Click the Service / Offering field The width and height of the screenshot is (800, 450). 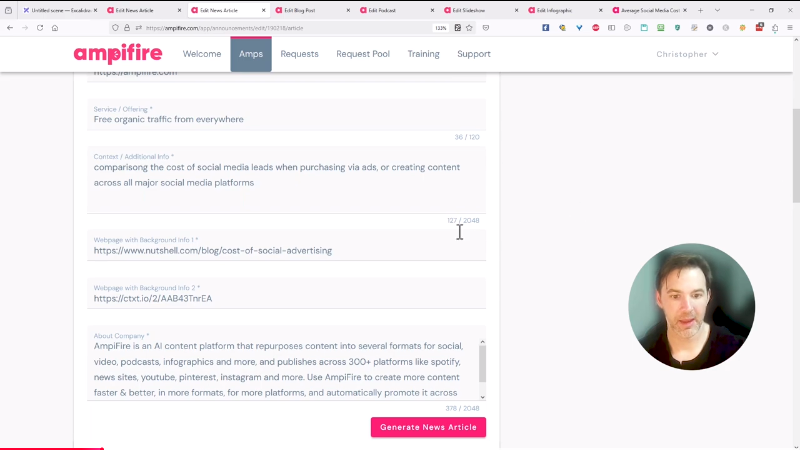click(x=286, y=115)
